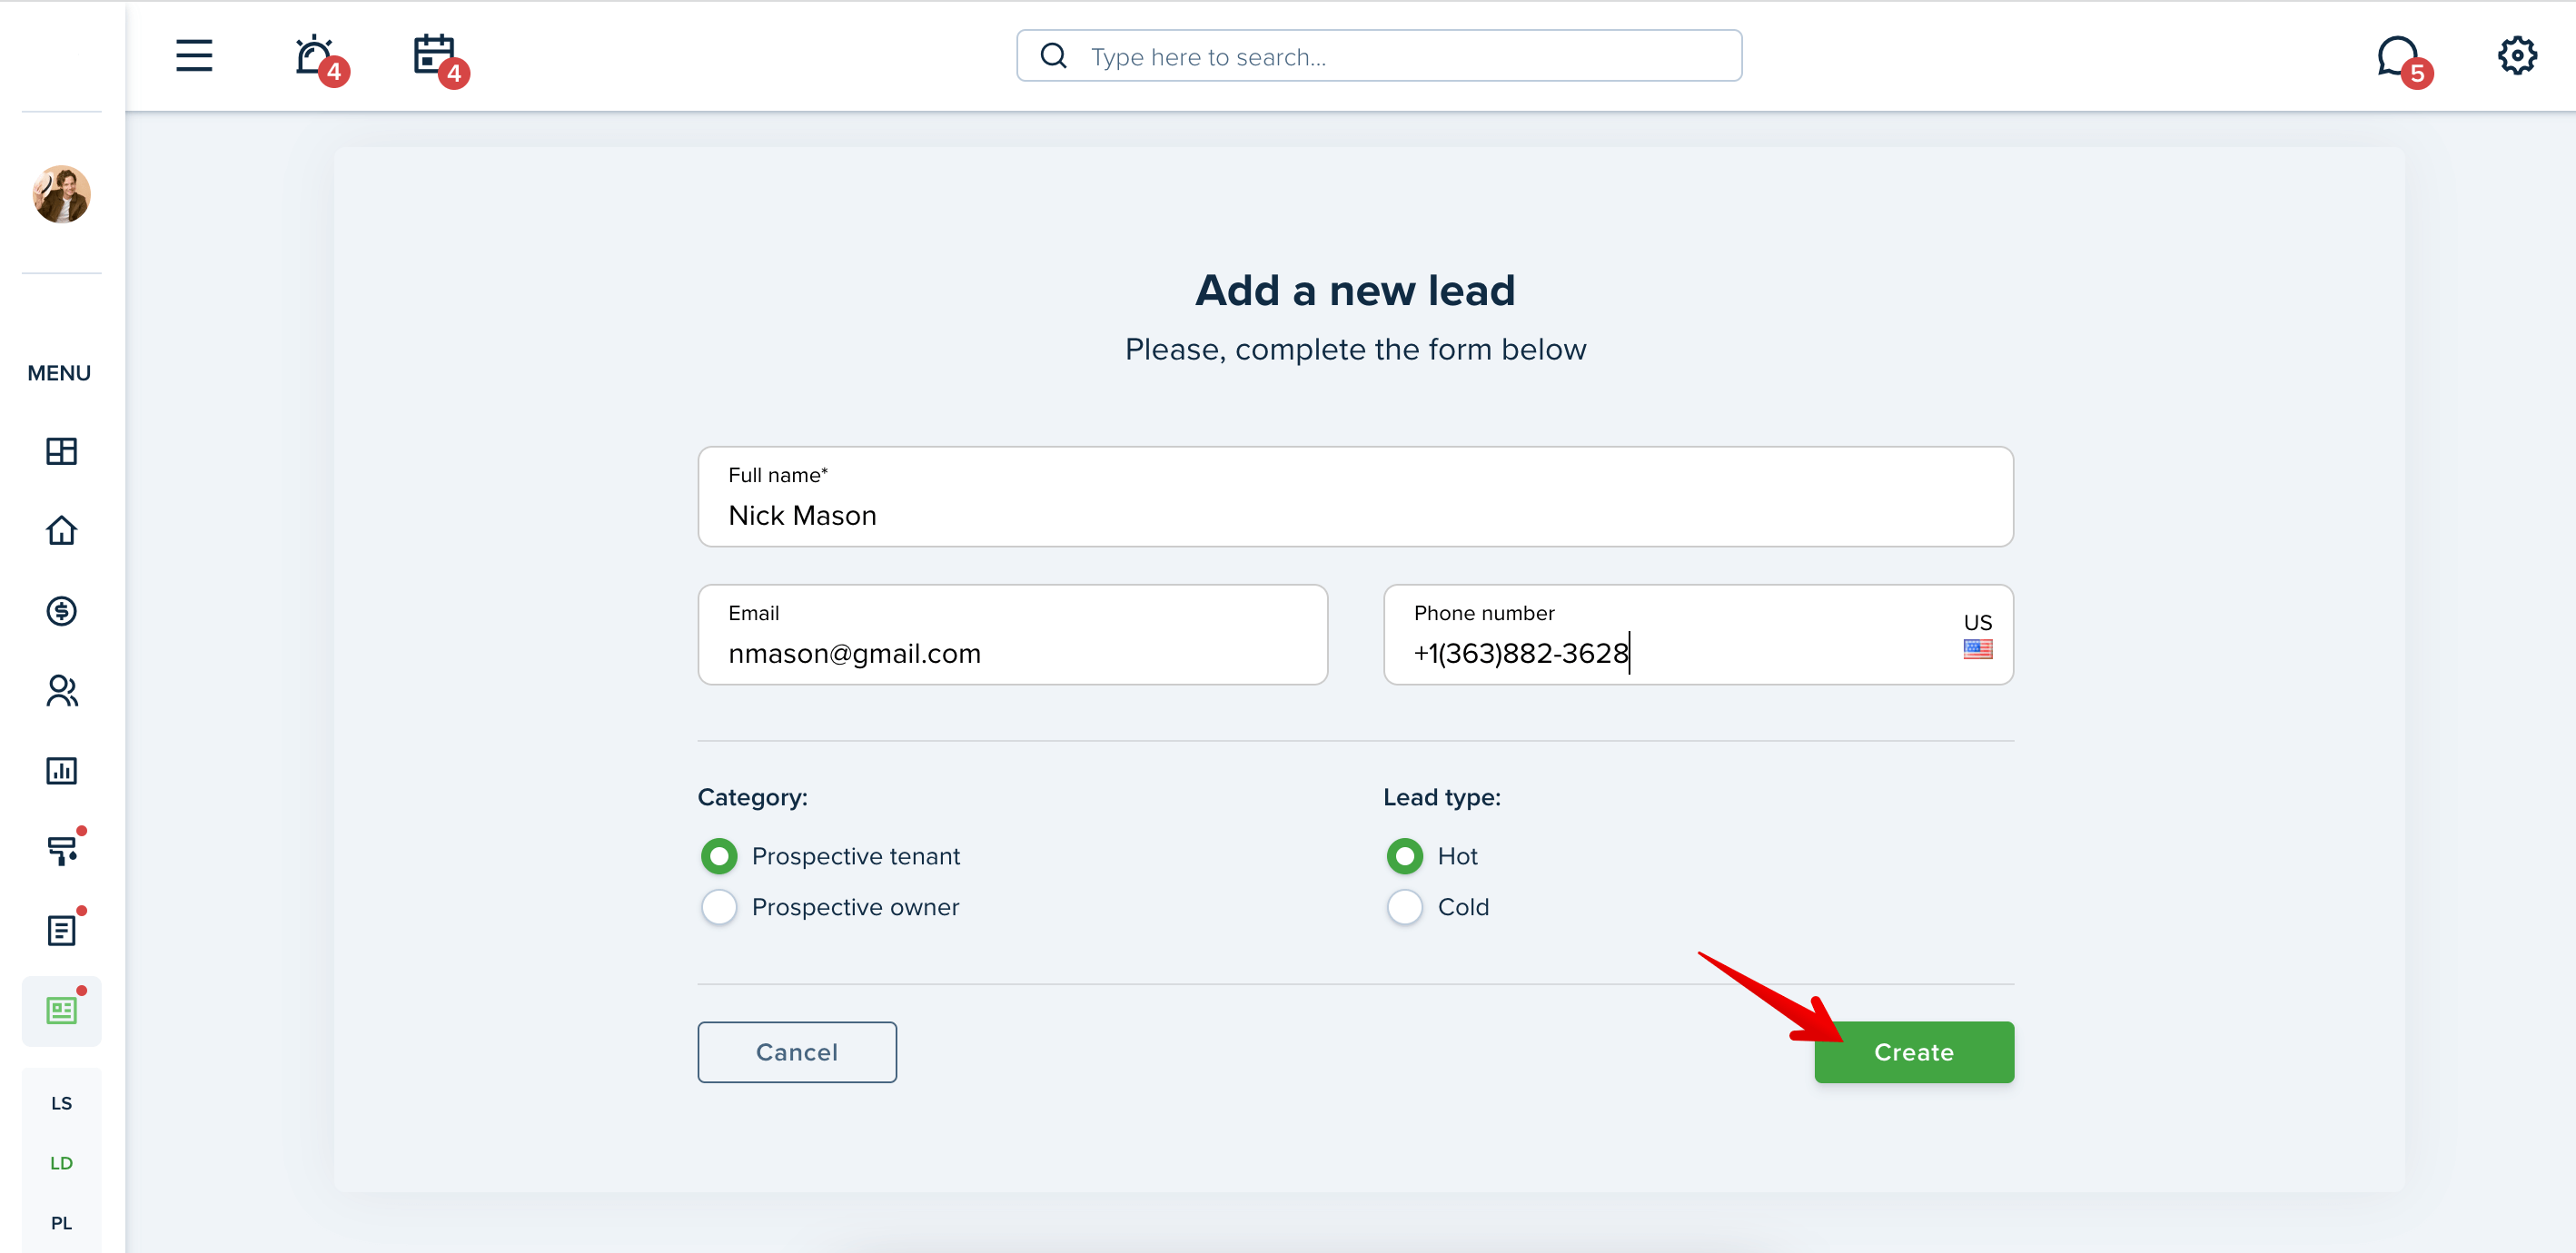Focus the top search box
This screenshot has width=2576, height=1253.
tap(1379, 56)
